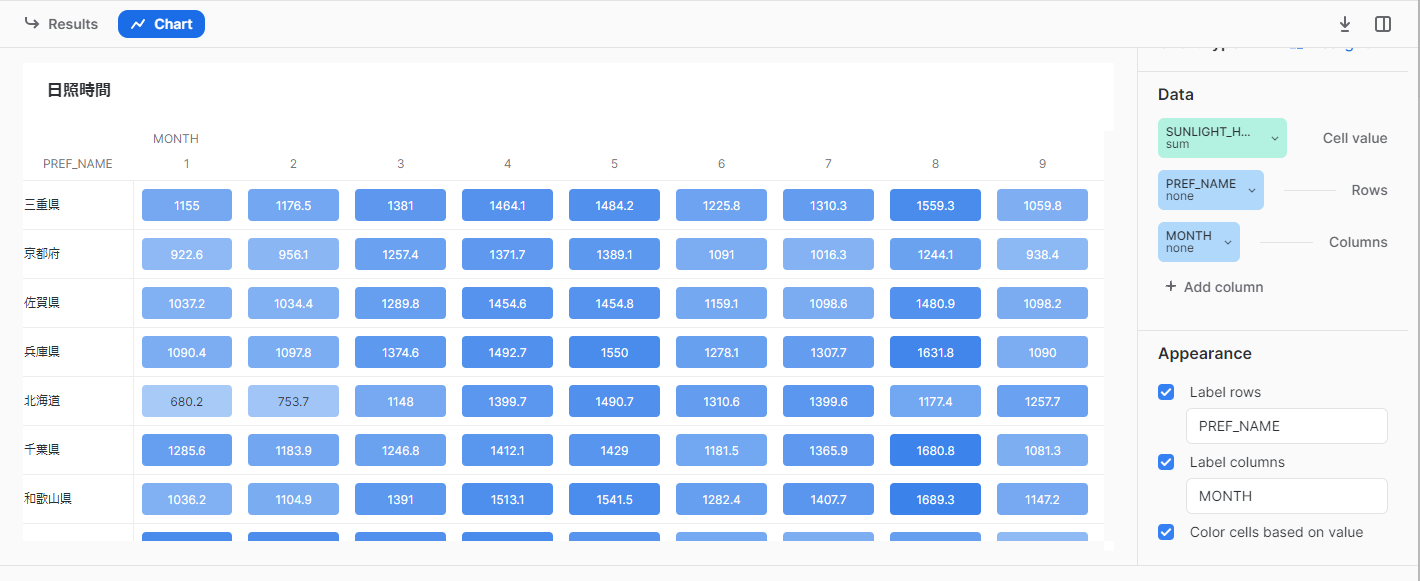Click the Results arrow icon
Screen dimensions: 1420x581
pos(32,23)
